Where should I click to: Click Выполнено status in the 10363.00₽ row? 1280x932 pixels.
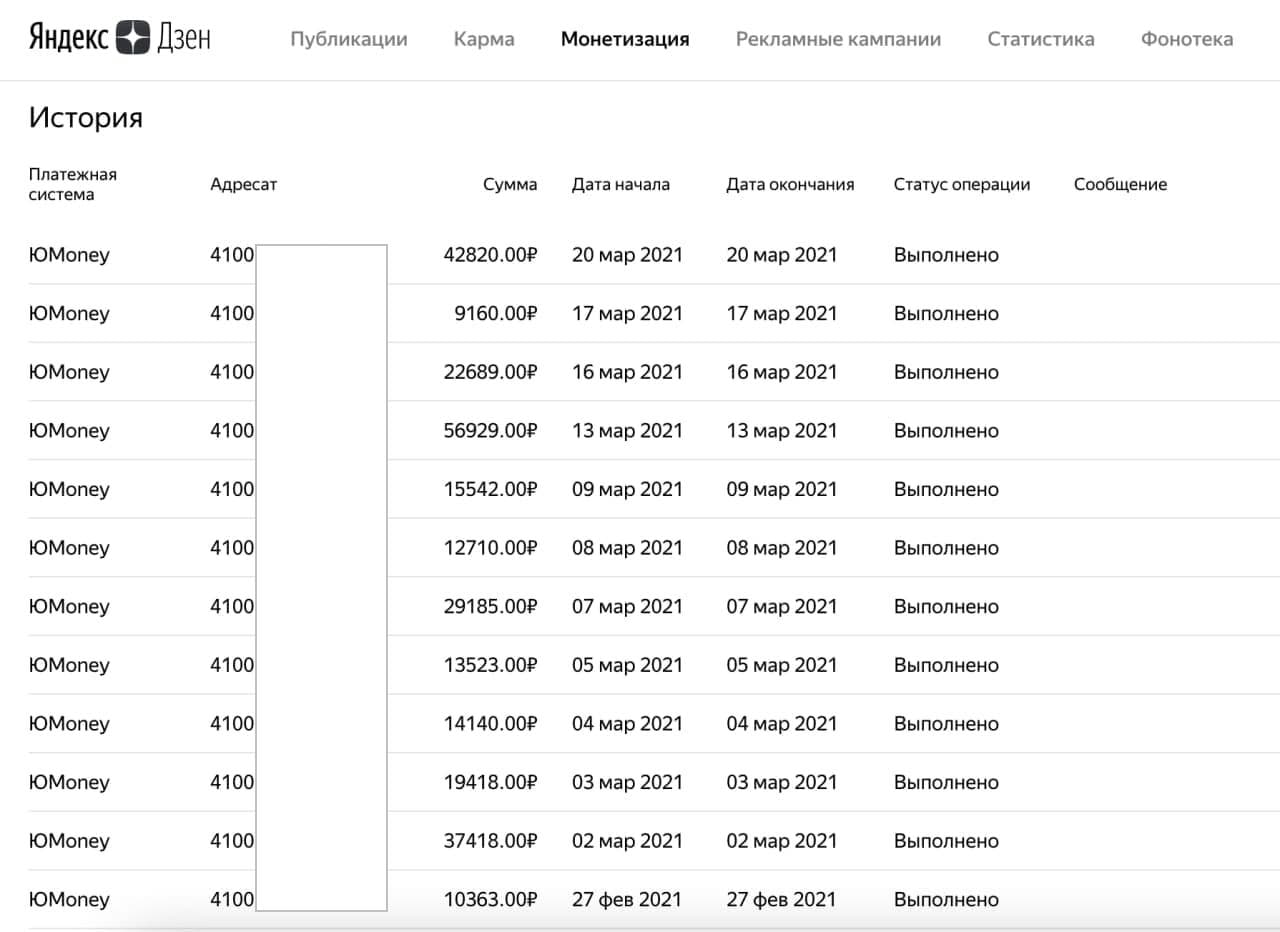tap(946, 900)
